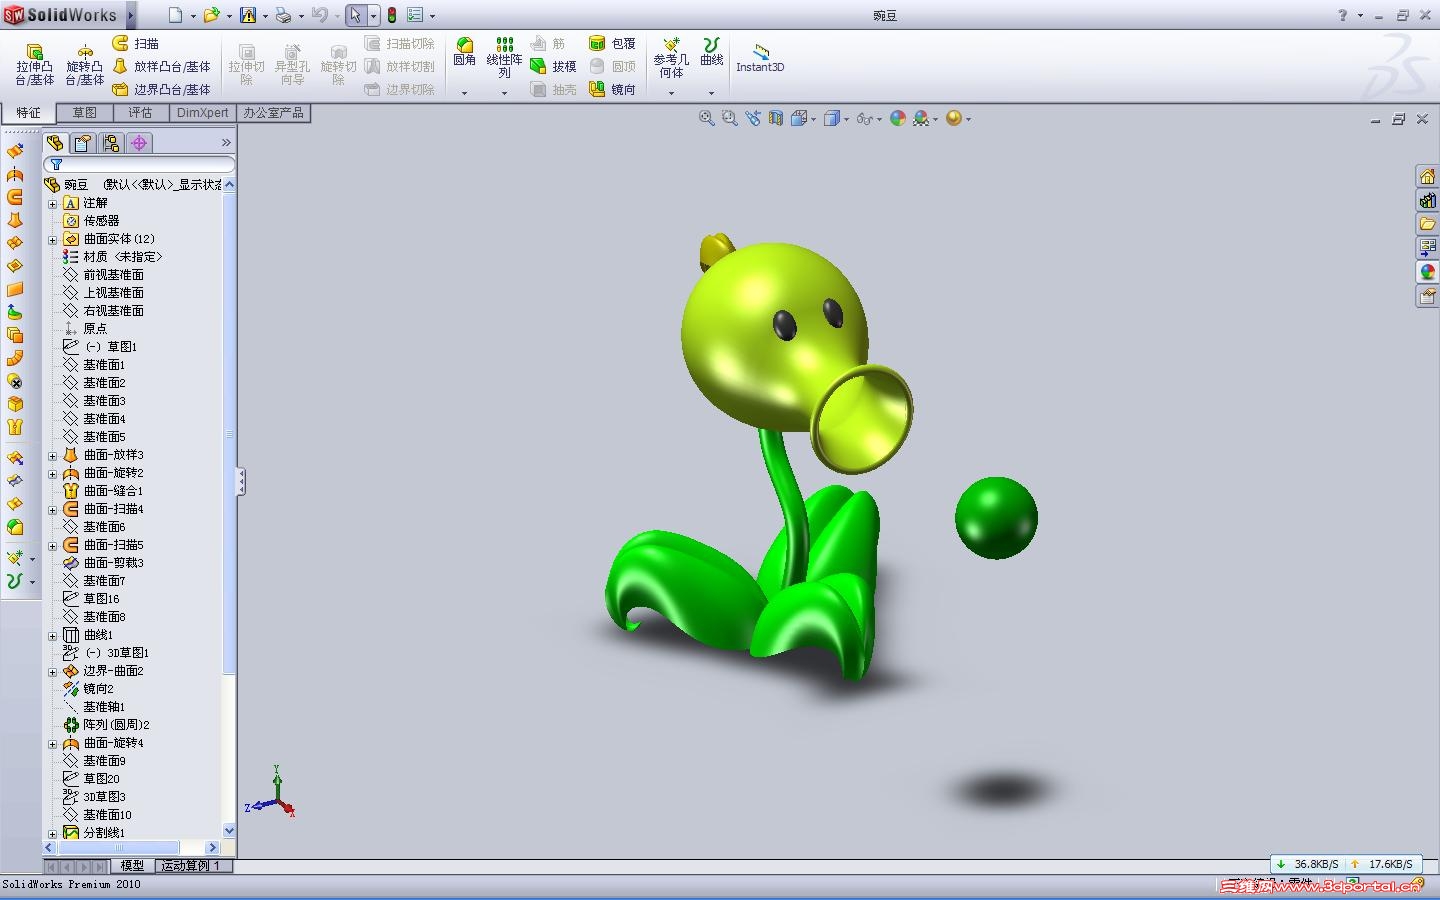Image resolution: width=1440 pixels, height=900 pixels.
Task: Open the View Orientation dropdown arrow
Action: 813,119
